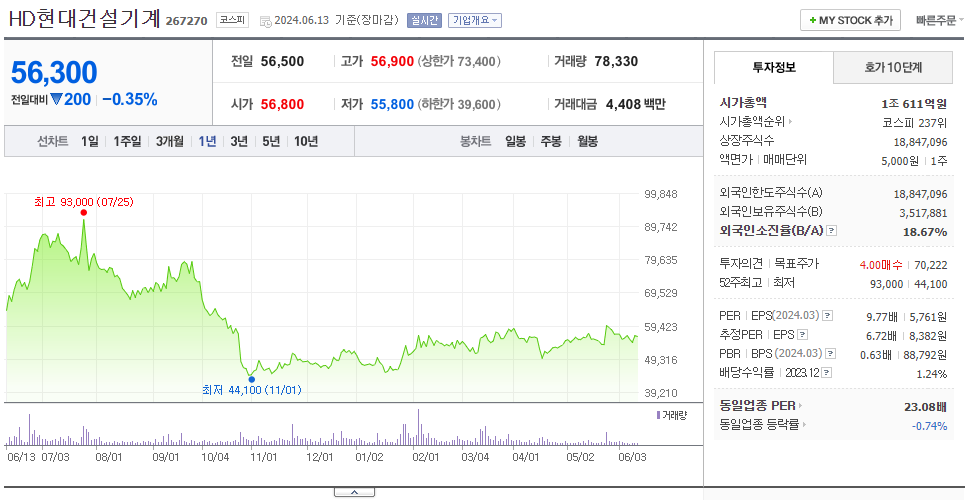Click the 거래량 legend in volume chart
Screen dimensions: 968x500
[x=672, y=415]
